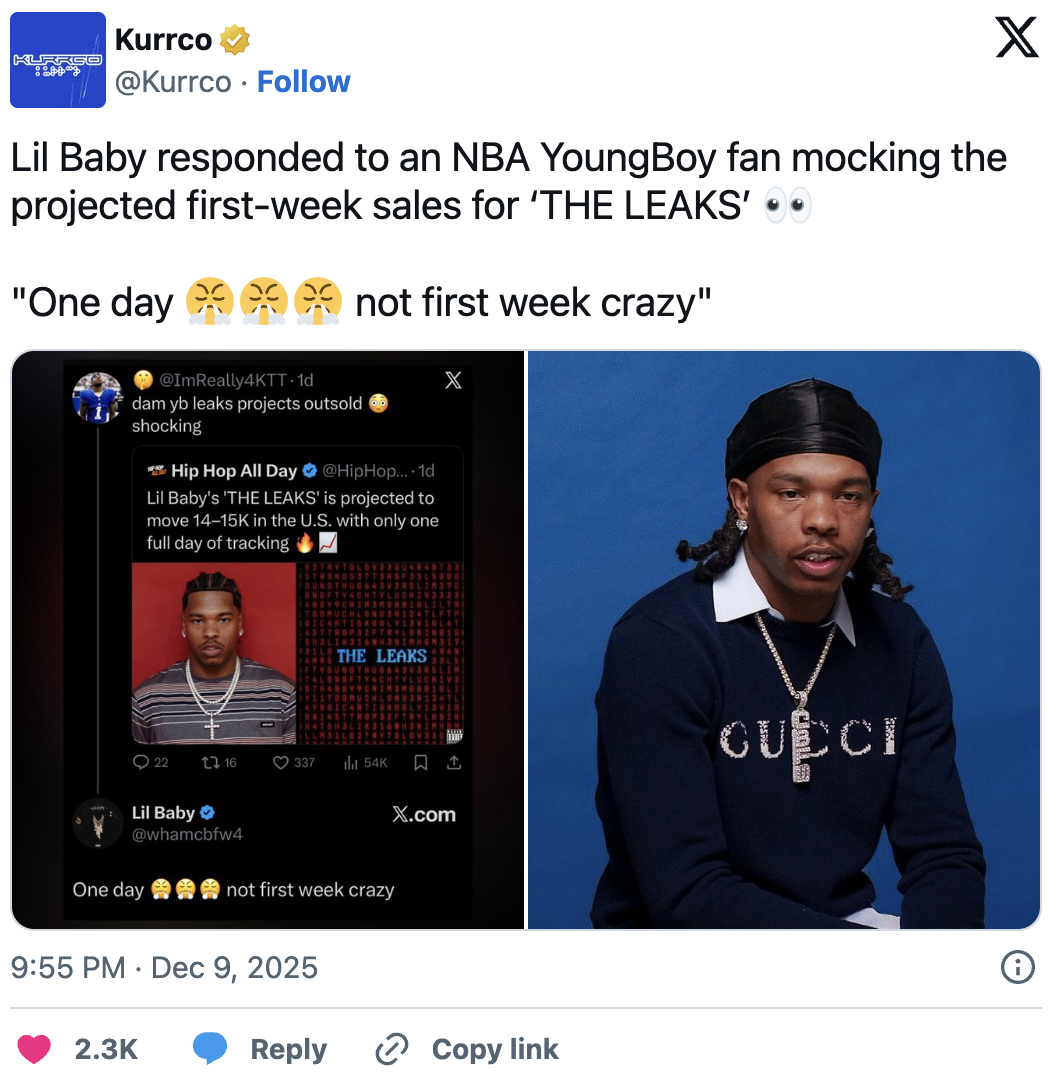Open the 9:55 PM Dec 9, 2025 timestamp
This screenshot has height=1086, width=1060.
[x=164, y=968]
